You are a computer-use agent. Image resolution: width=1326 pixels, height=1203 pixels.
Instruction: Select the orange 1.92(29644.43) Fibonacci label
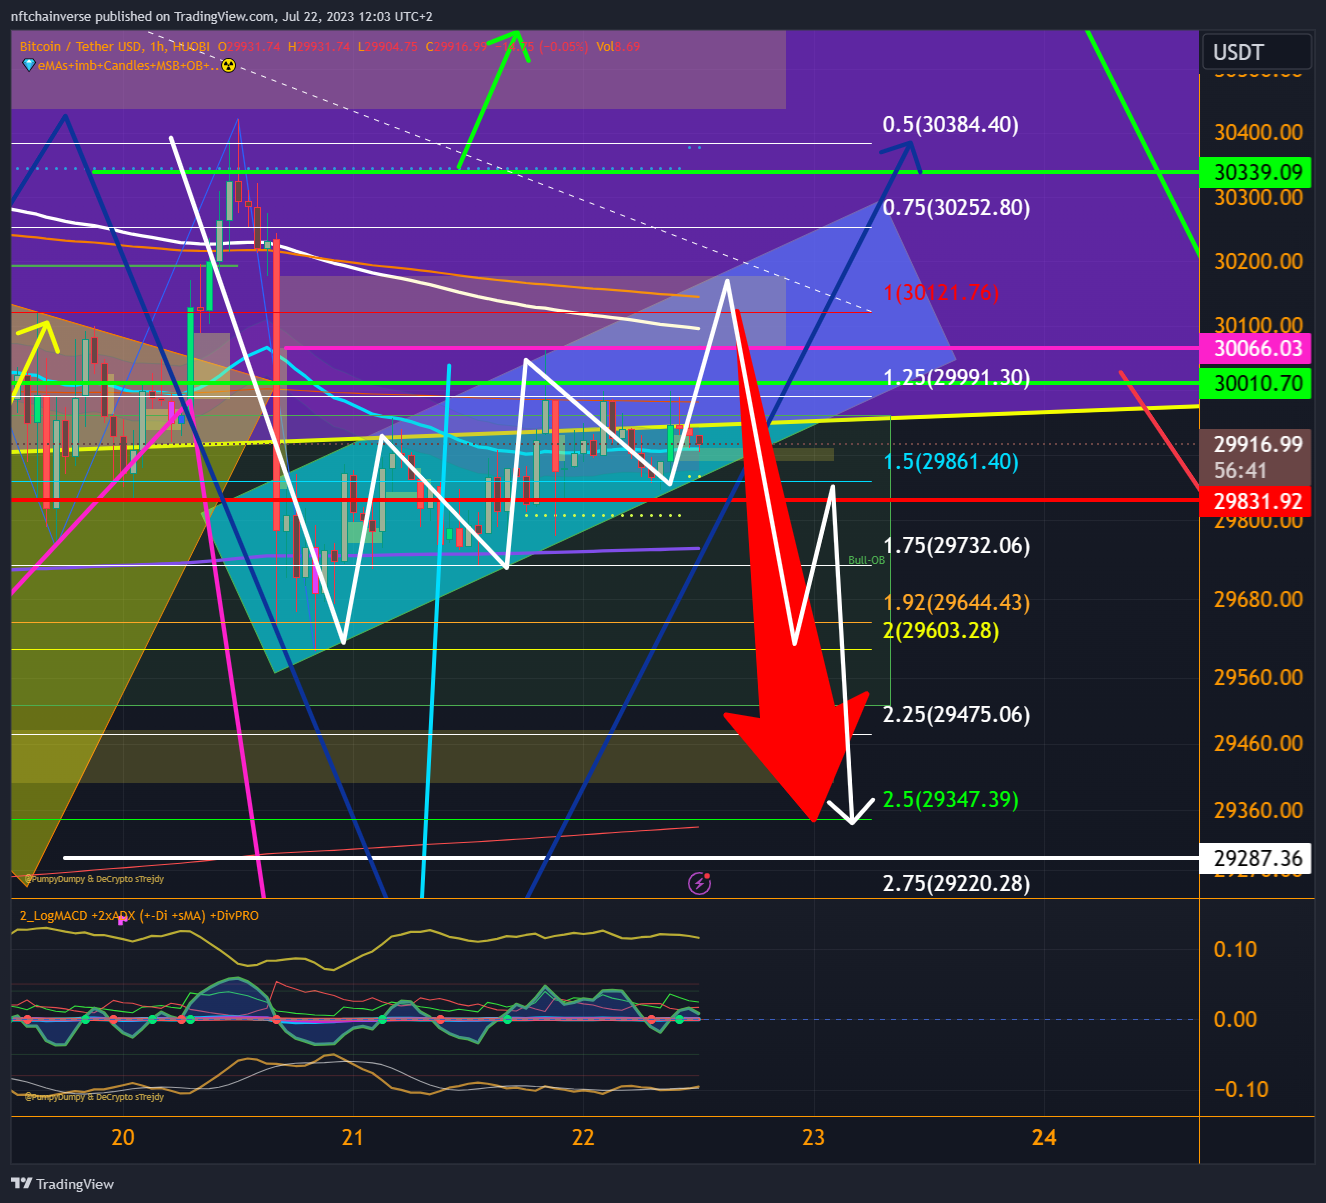point(956,603)
